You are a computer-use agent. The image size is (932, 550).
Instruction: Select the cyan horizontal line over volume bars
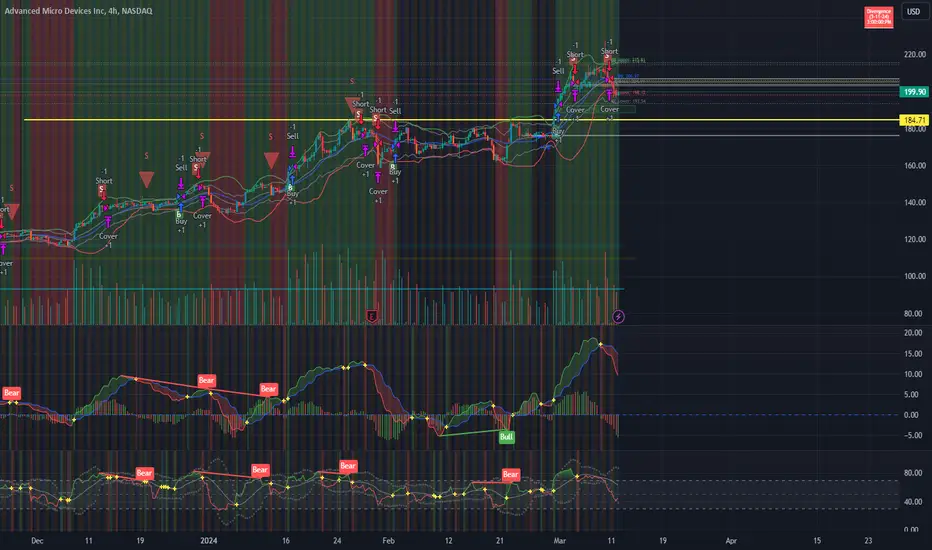(x=312, y=290)
